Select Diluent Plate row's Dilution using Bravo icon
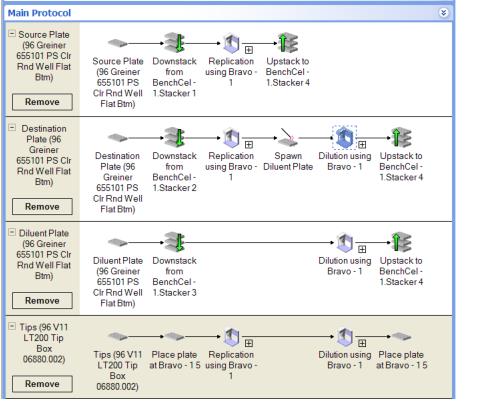 coord(345,242)
